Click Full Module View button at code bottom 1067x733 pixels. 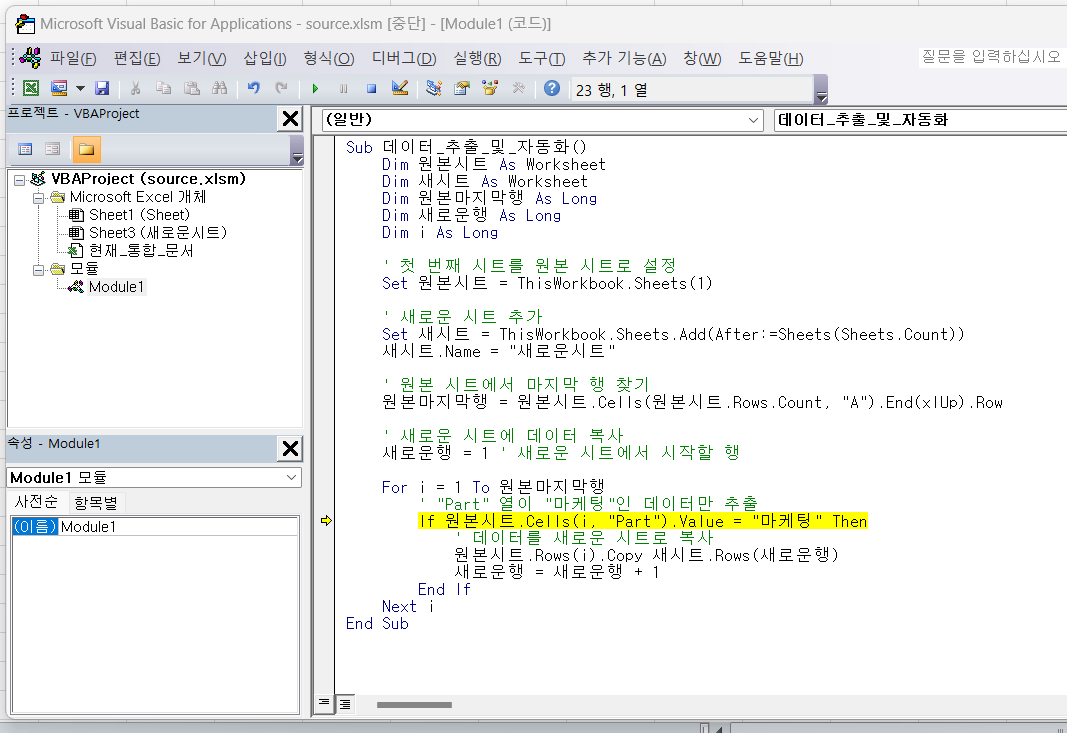point(346,704)
